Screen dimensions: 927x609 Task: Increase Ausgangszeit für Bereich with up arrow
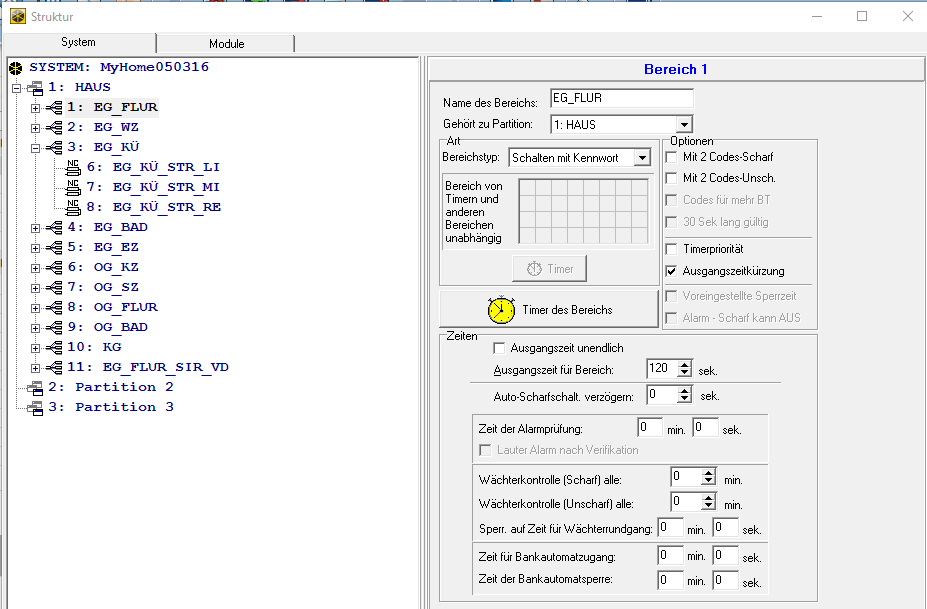[x=684, y=364]
